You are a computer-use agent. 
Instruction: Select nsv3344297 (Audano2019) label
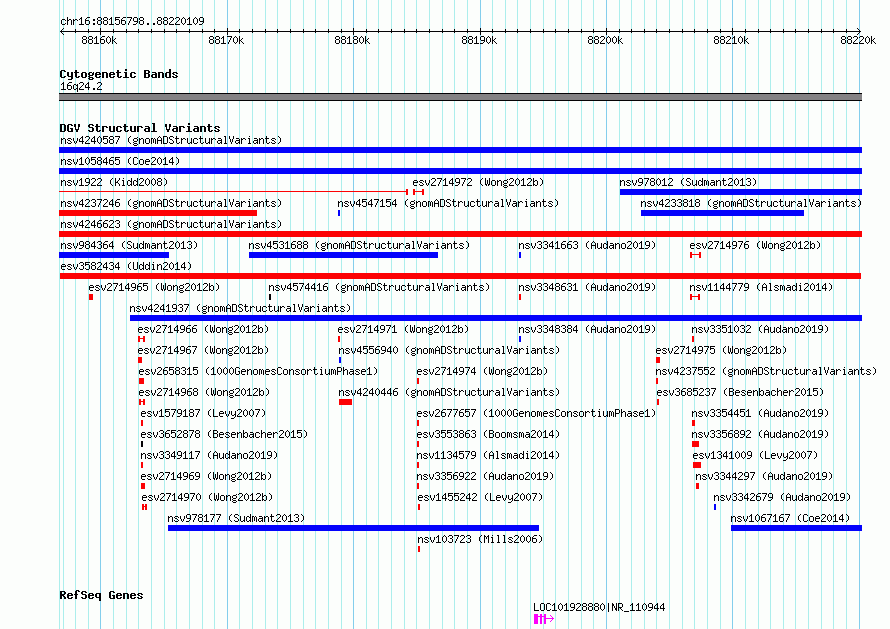click(x=764, y=476)
